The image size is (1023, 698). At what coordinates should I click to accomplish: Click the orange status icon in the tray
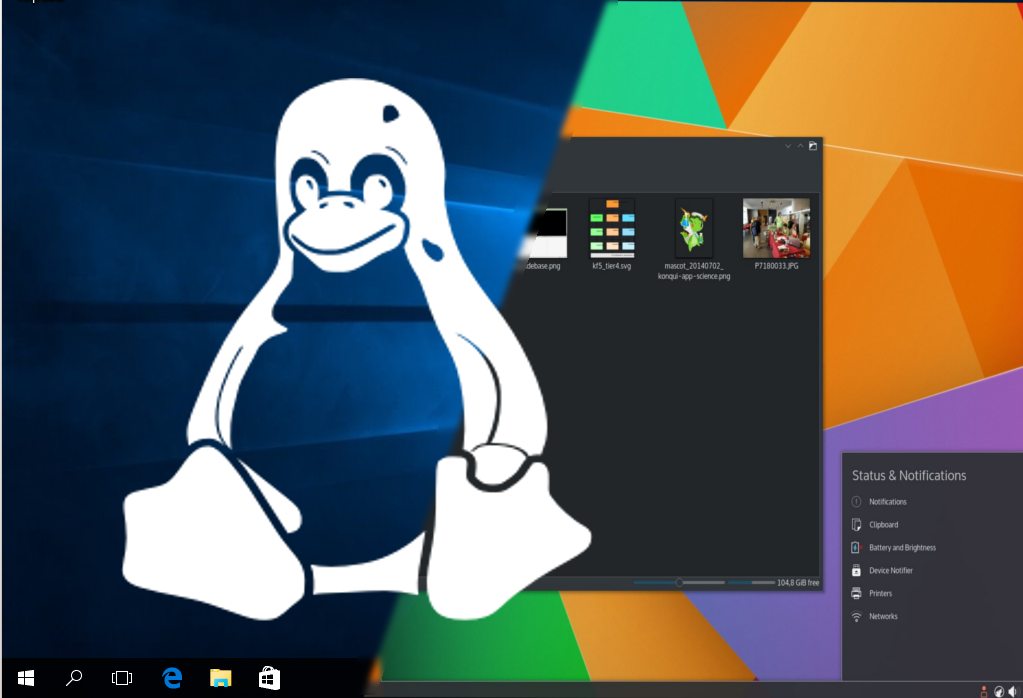(x=984, y=690)
